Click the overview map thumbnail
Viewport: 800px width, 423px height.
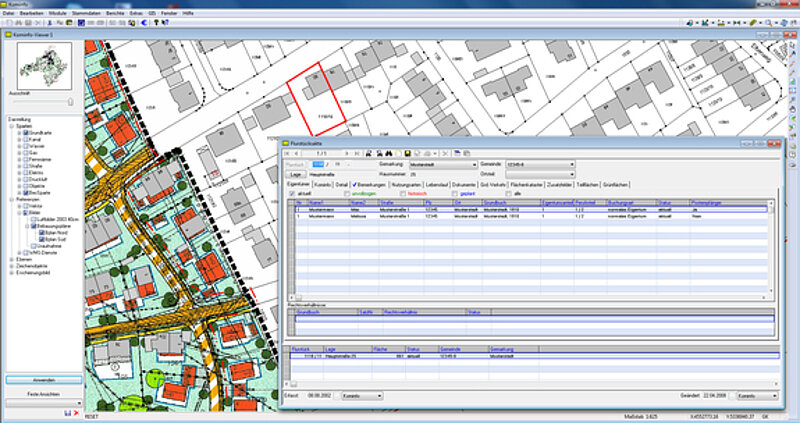coord(44,66)
